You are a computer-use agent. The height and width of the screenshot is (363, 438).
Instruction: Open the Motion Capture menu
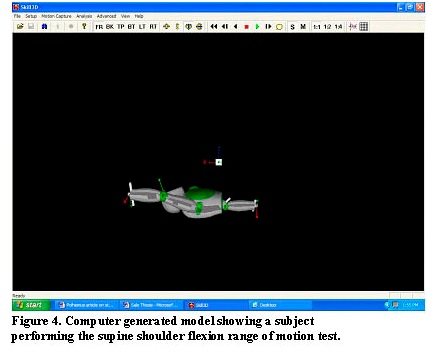56,16
